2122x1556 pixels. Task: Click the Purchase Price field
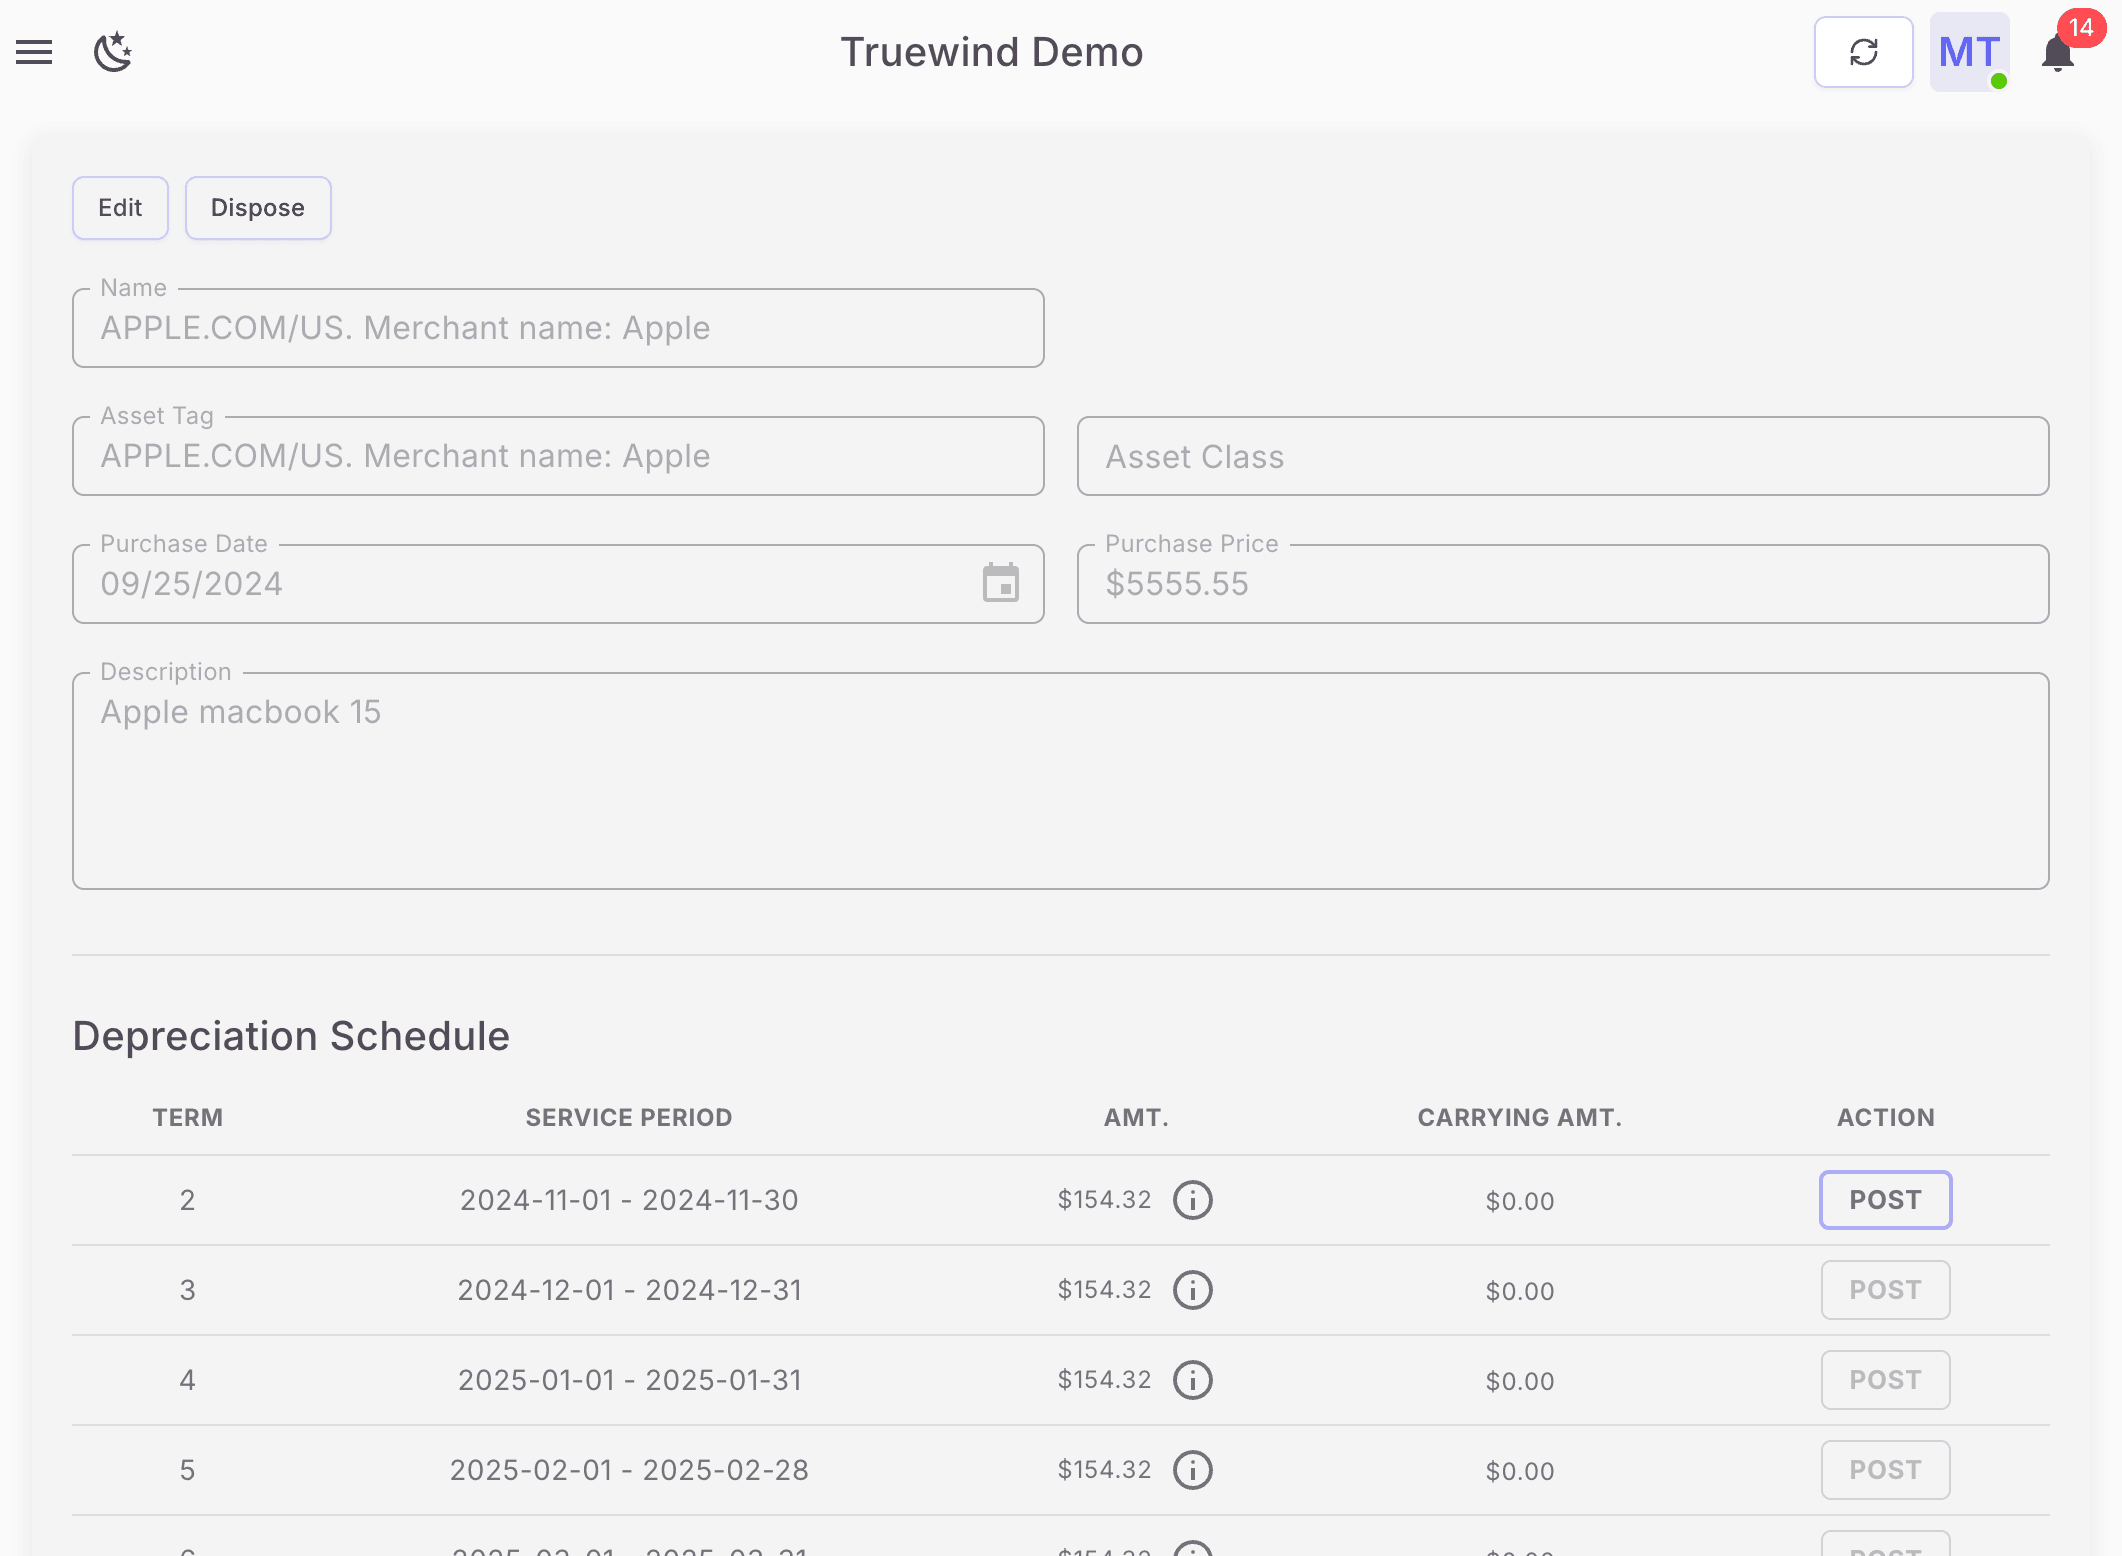(1563, 584)
